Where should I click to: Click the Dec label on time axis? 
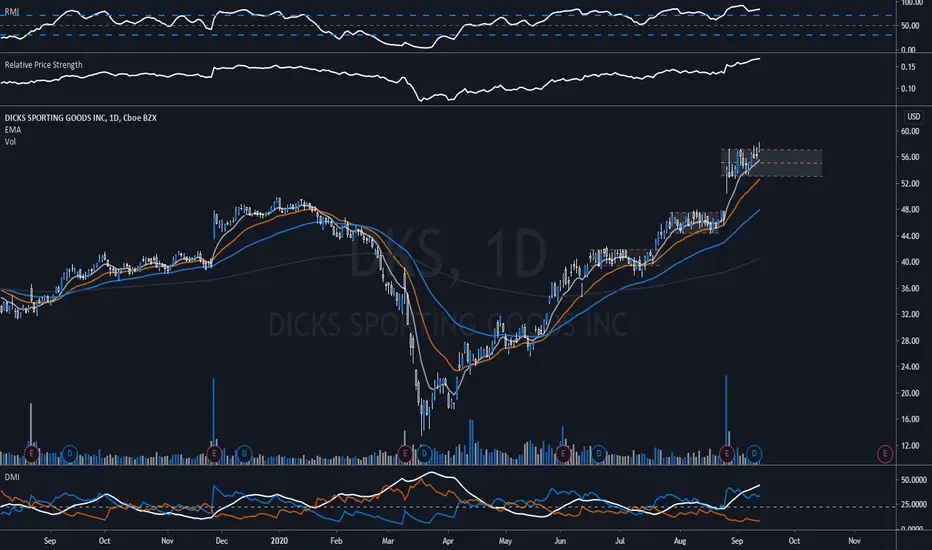coord(221,540)
